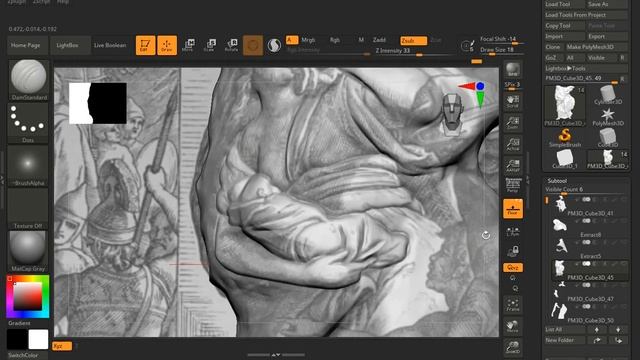This screenshot has height=360, width=640.
Task: Click the Copy Tool button
Action: 564,25
